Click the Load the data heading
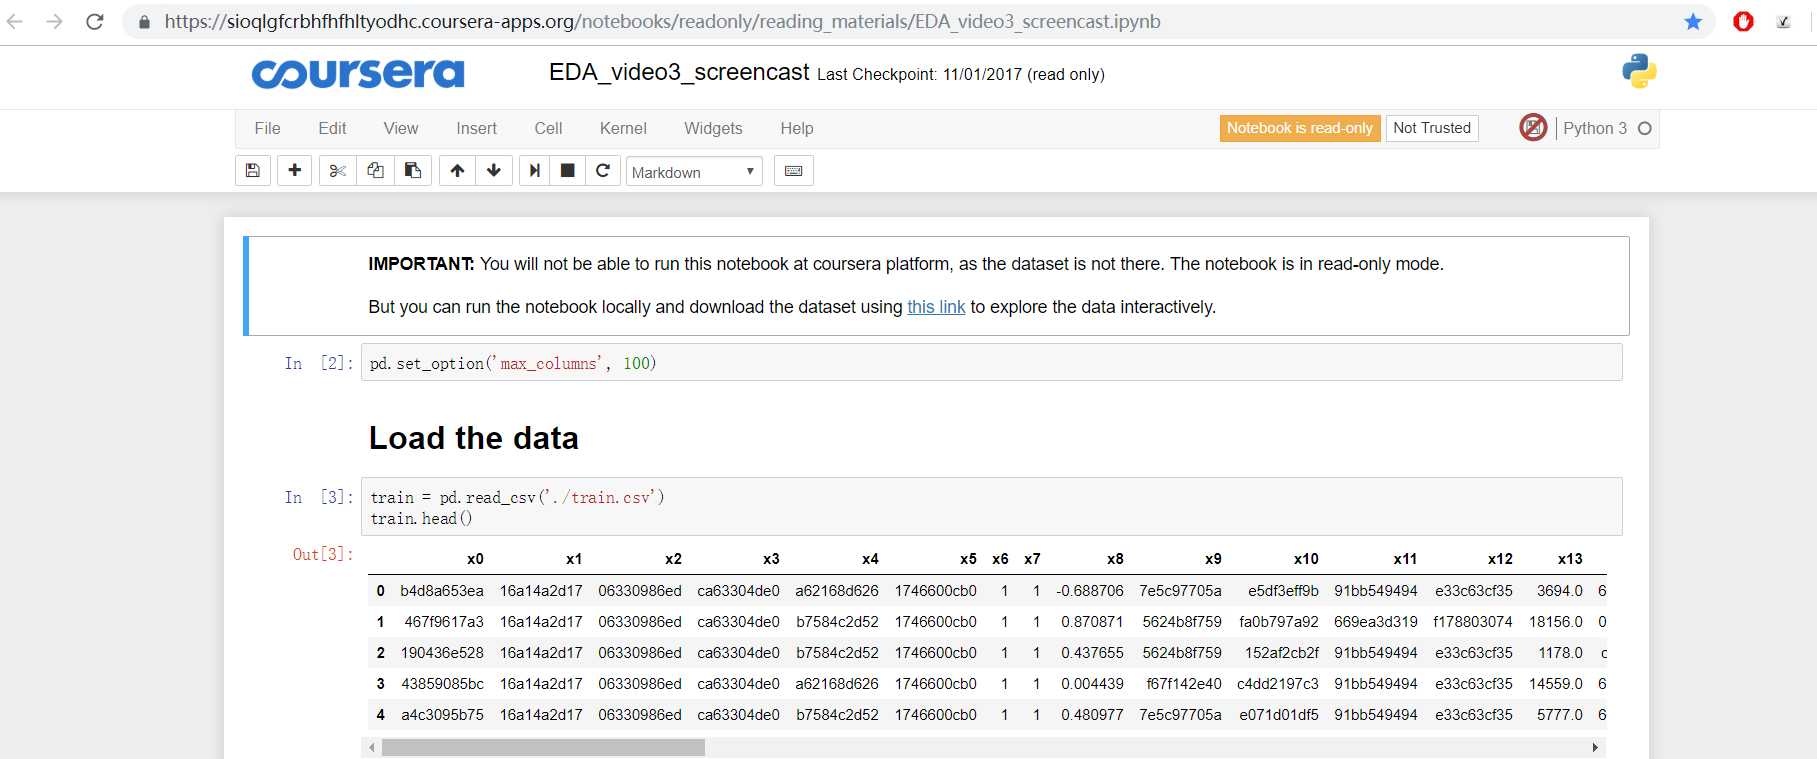The image size is (1817, 759). (474, 438)
